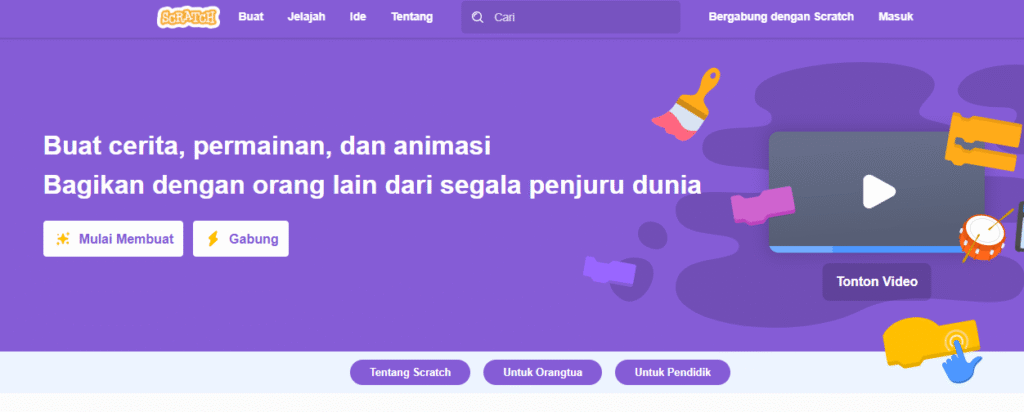Click the orange block at the right edge
1024x412 pixels.
[x=984, y=142]
